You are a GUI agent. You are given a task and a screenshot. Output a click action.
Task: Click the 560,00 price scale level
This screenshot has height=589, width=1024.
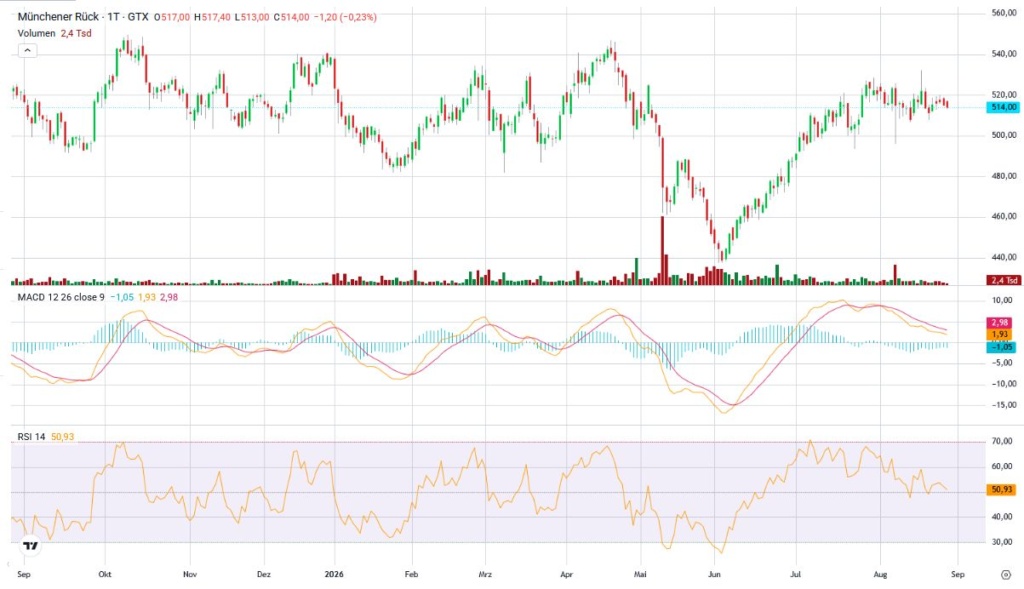1004,13
